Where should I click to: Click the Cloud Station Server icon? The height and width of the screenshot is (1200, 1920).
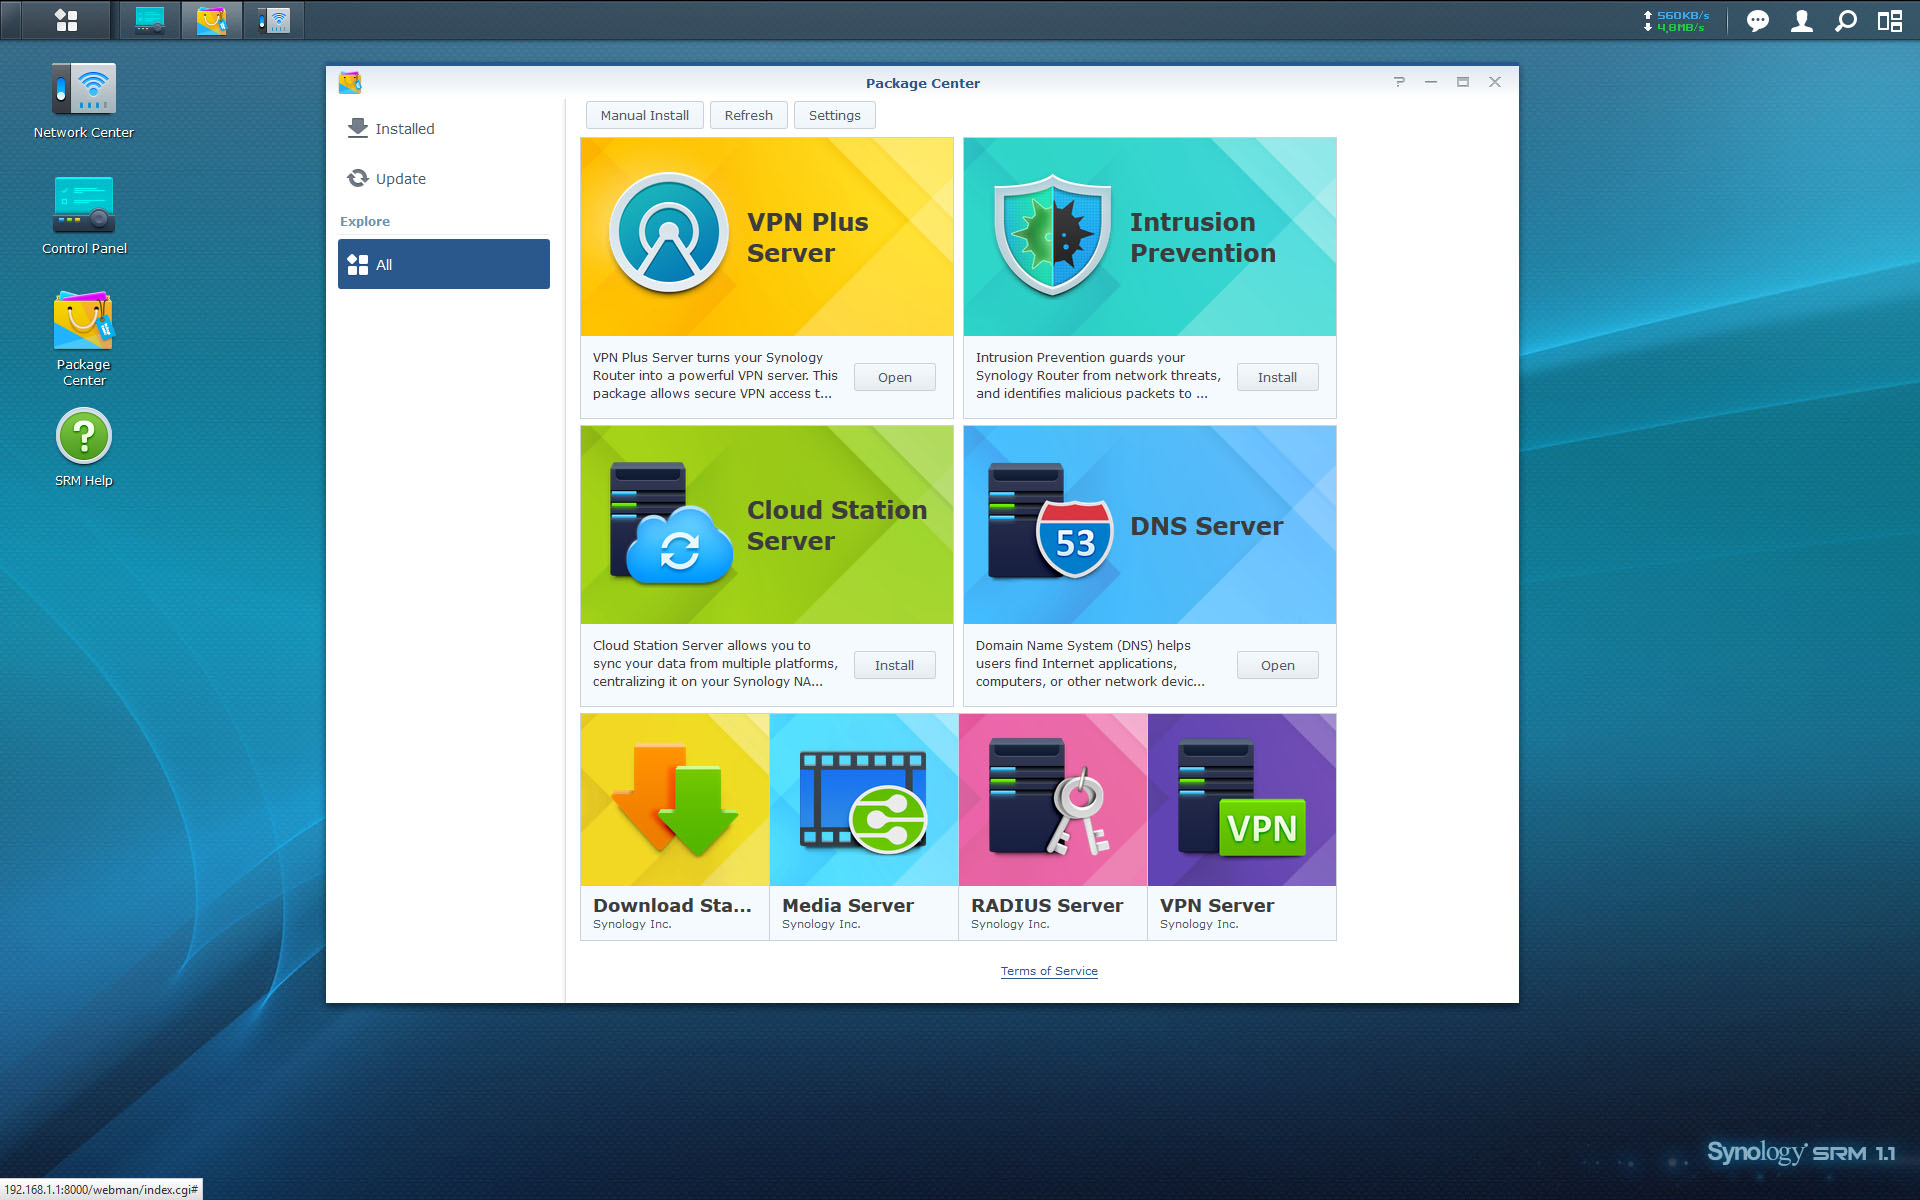[670, 522]
